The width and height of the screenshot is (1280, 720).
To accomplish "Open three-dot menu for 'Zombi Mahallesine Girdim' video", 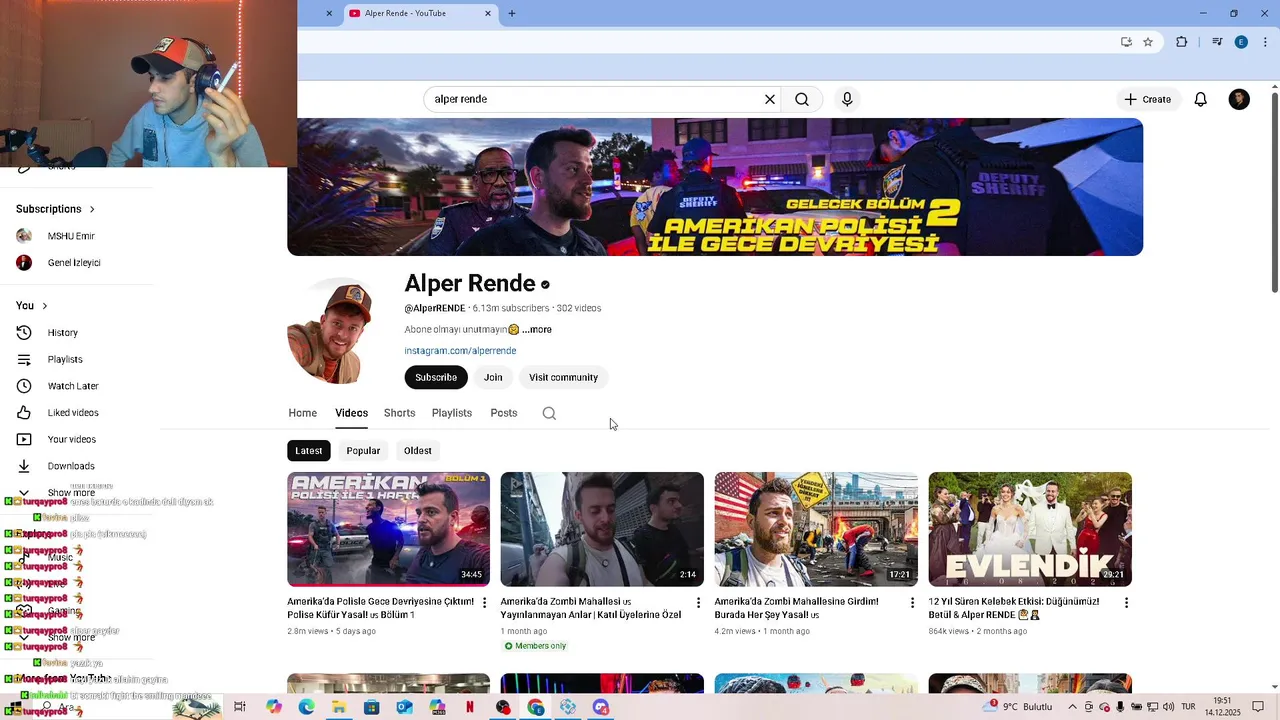I will [x=912, y=603].
